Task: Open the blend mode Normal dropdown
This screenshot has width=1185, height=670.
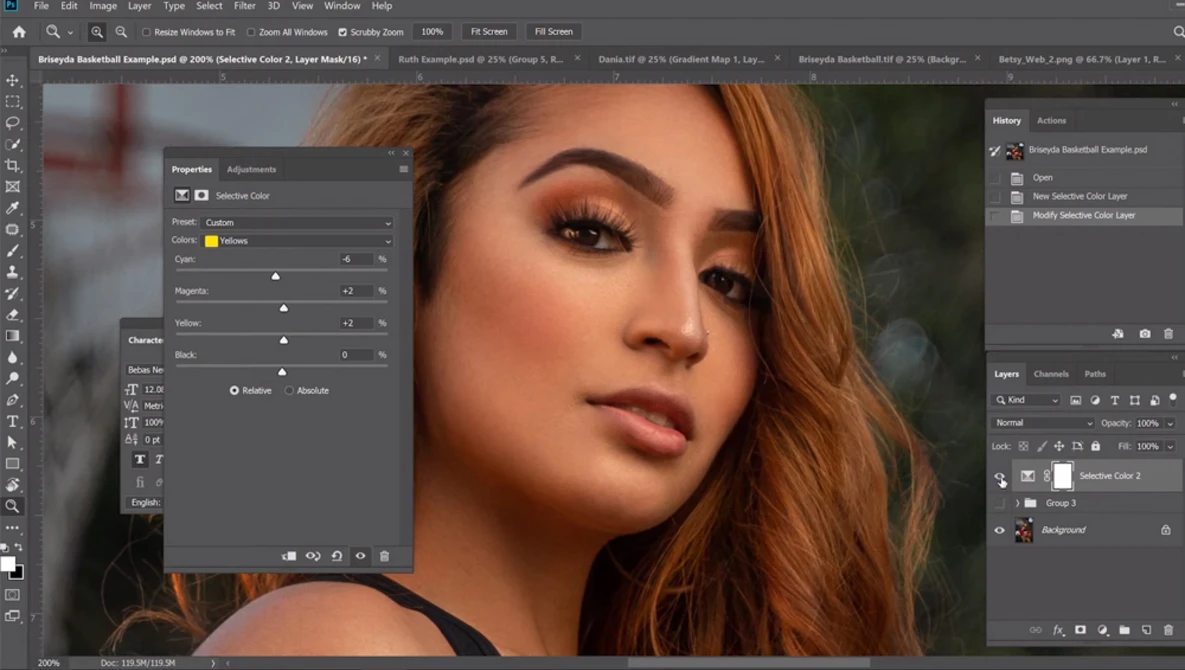Action: pos(1042,423)
